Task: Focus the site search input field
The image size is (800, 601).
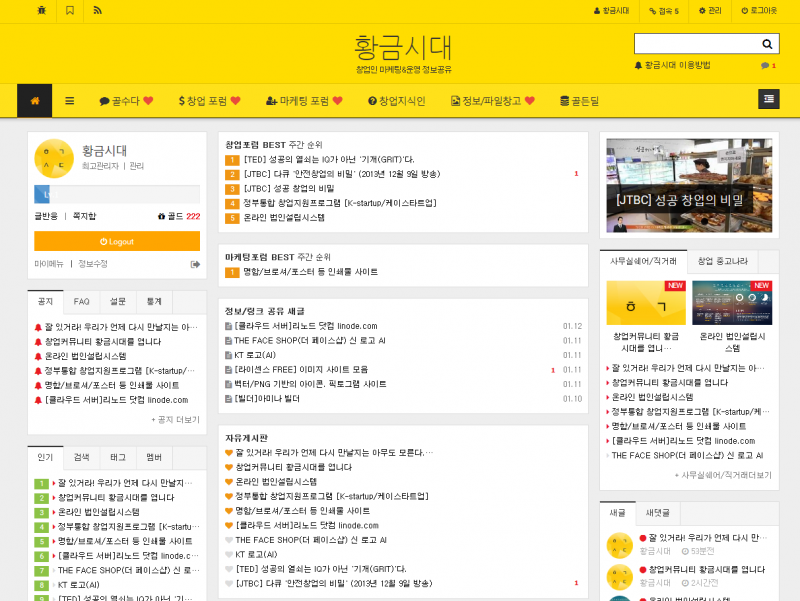Action: (696, 44)
